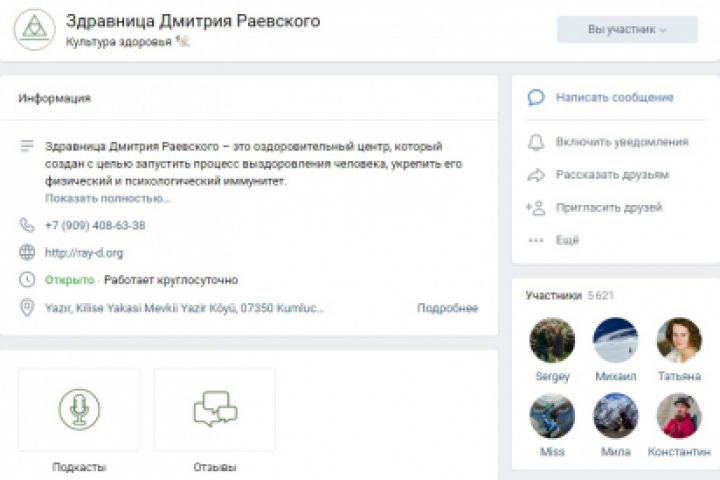Click the speech bubble message icon
Viewport: 720px width, 480px height.
pyautogui.click(x=536, y=97)
